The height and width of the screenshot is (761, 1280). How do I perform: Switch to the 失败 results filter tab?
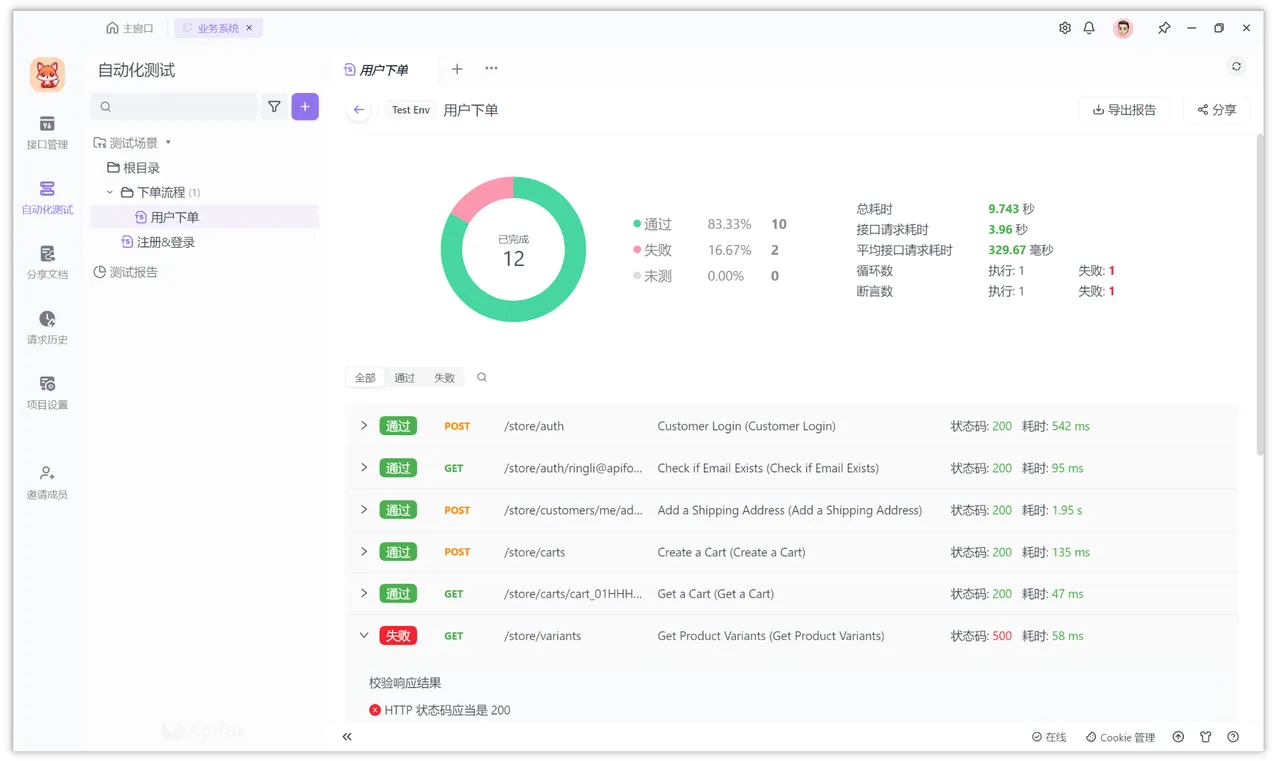click(x=444, y=378)
